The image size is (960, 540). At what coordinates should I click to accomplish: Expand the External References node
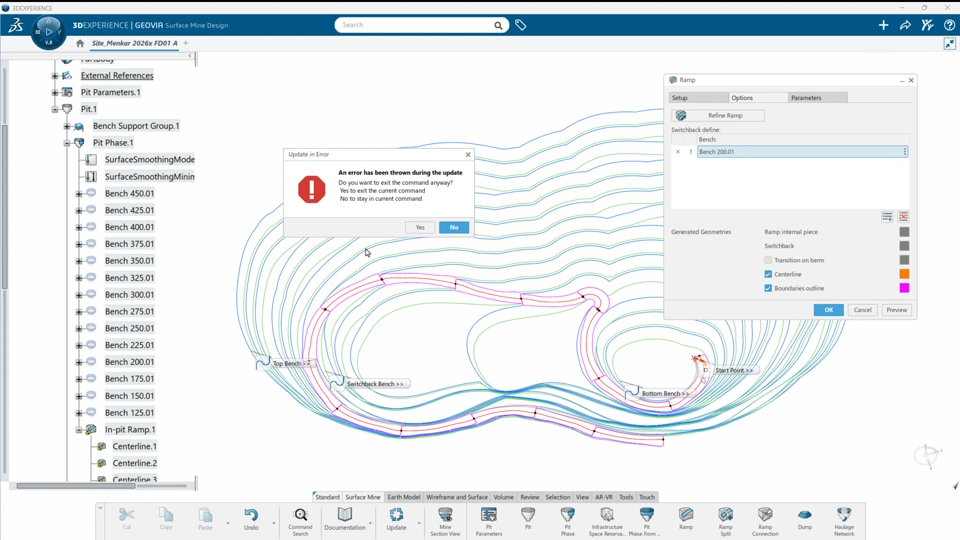[x=54, y=75]
